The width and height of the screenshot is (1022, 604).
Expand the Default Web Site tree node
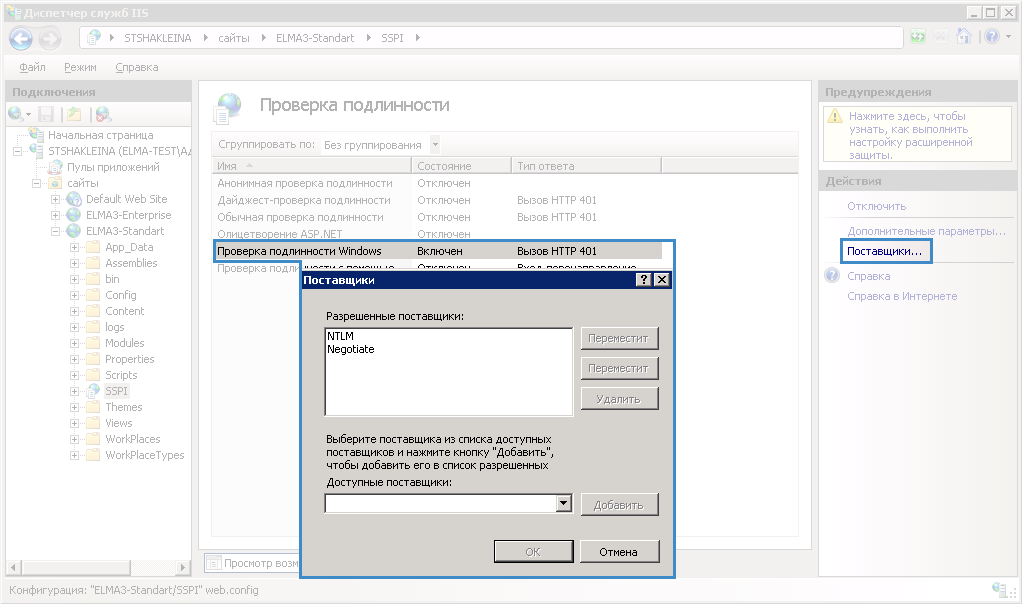56,199
